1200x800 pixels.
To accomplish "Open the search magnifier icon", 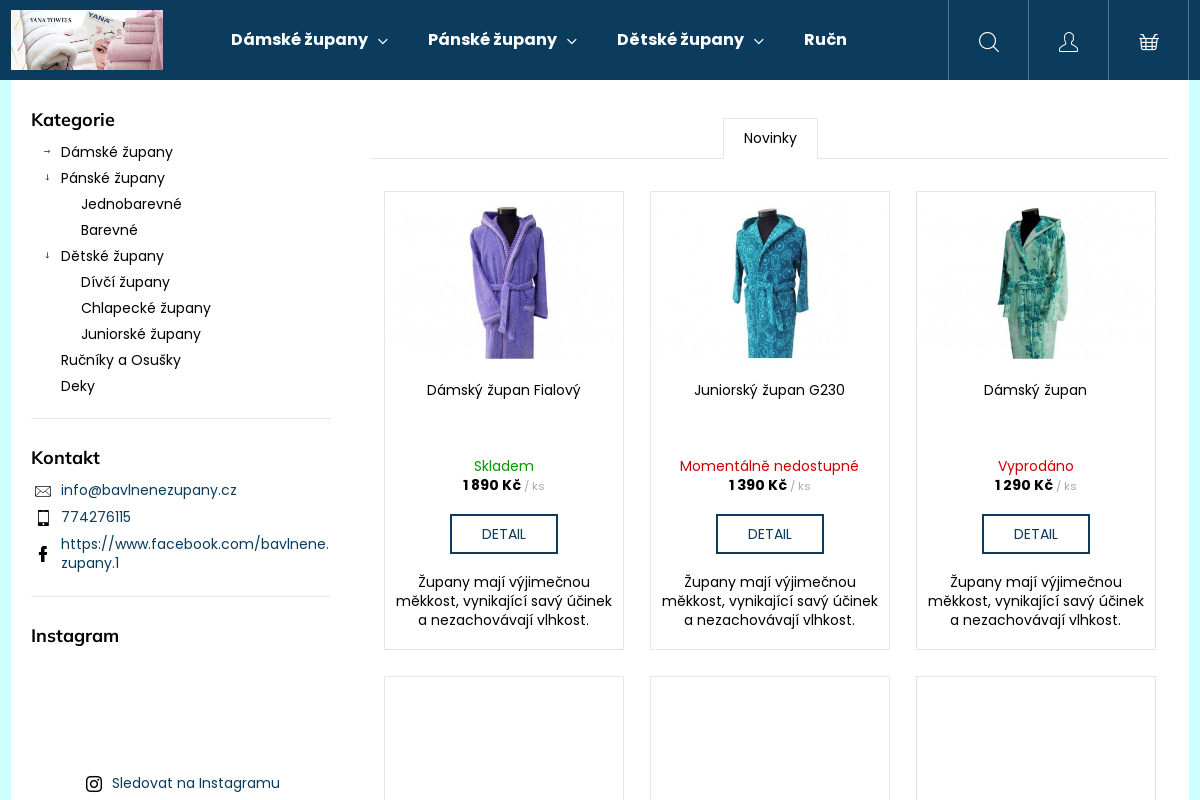I will coord(988,41).
